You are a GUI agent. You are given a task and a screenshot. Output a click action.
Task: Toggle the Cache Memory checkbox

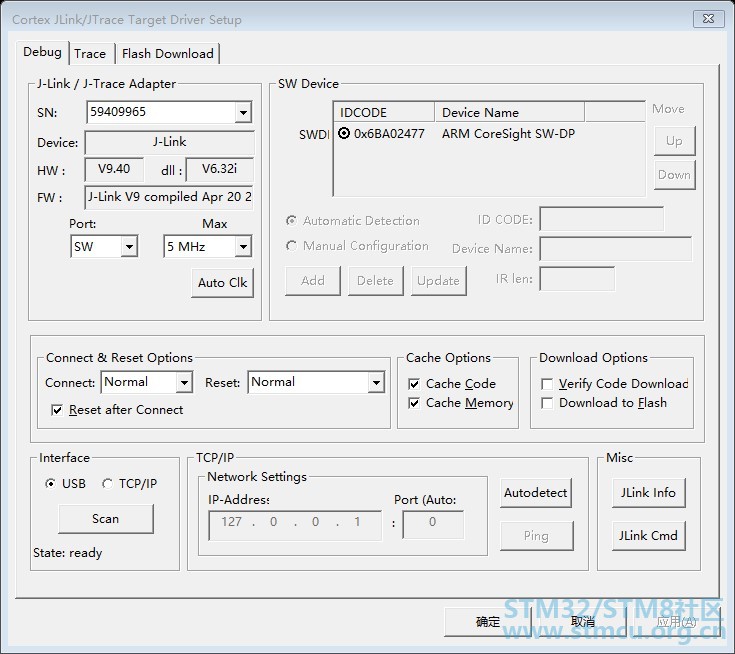pyautogui.click(x=414, y=403)
